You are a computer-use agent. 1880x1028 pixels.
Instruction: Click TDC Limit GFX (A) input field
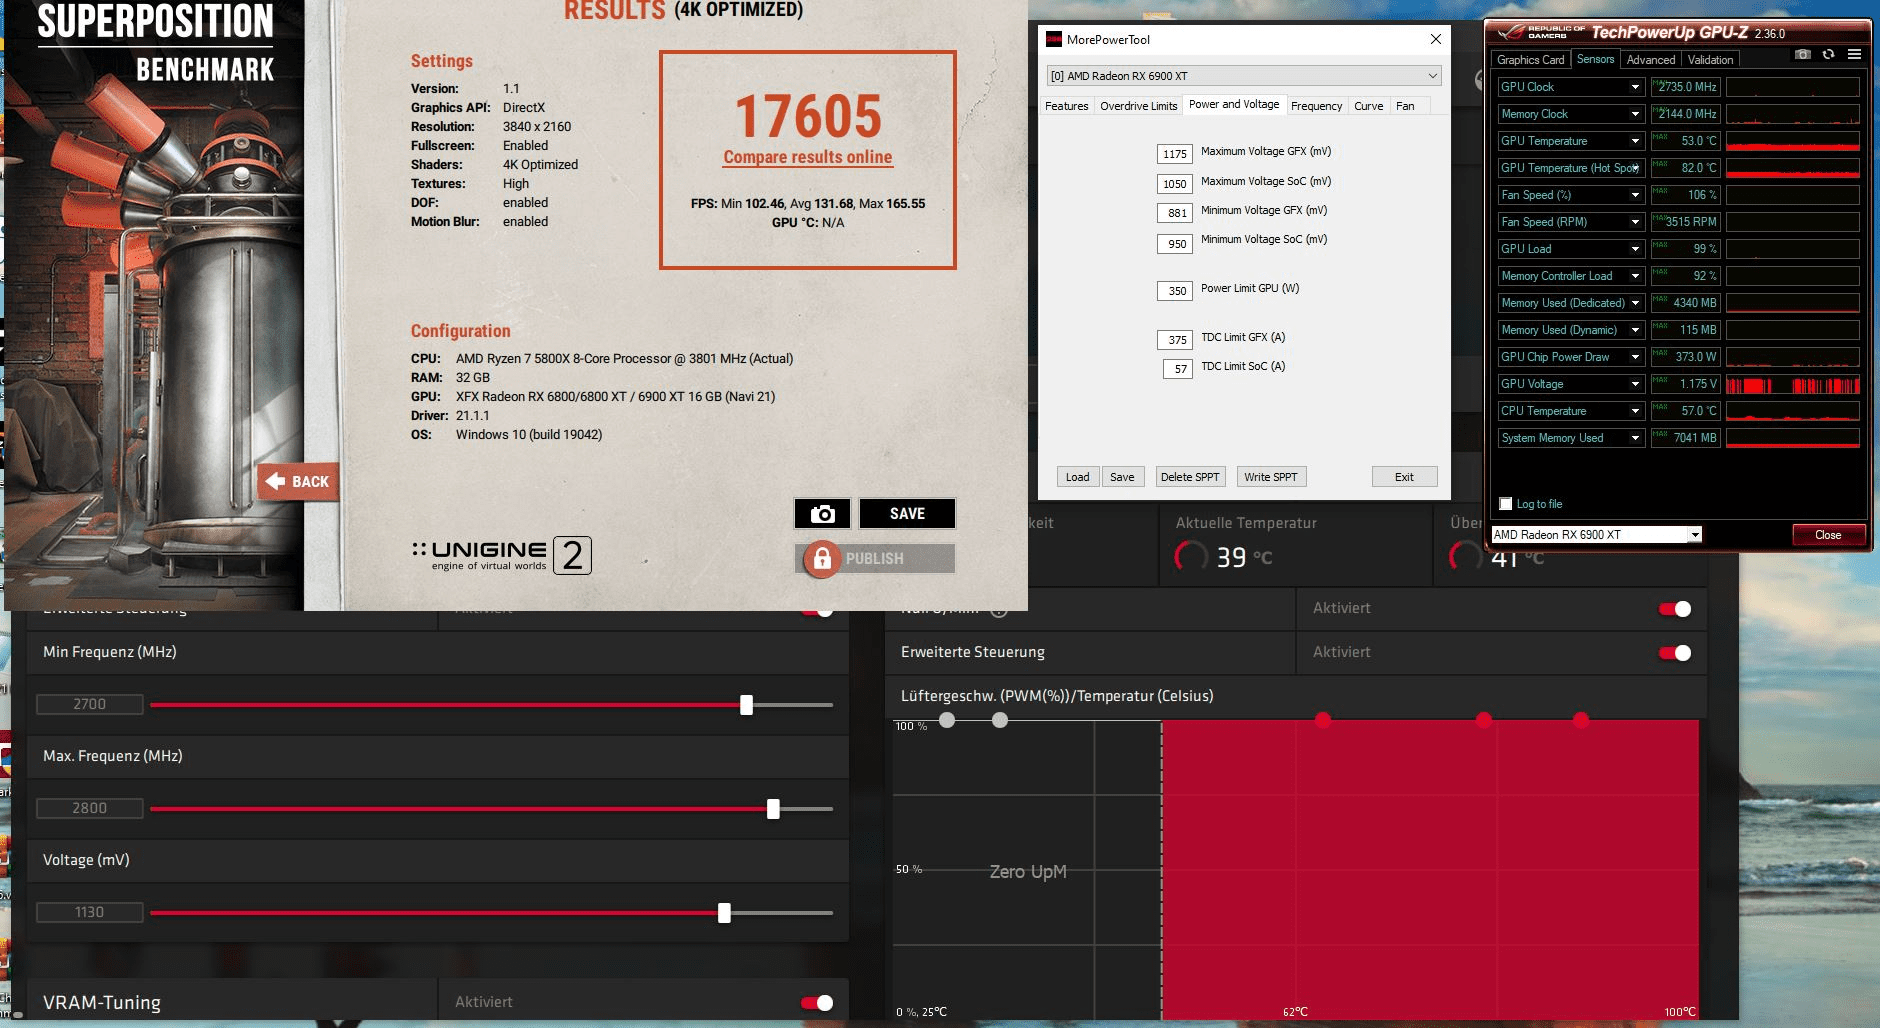[x=1174, y=340]
